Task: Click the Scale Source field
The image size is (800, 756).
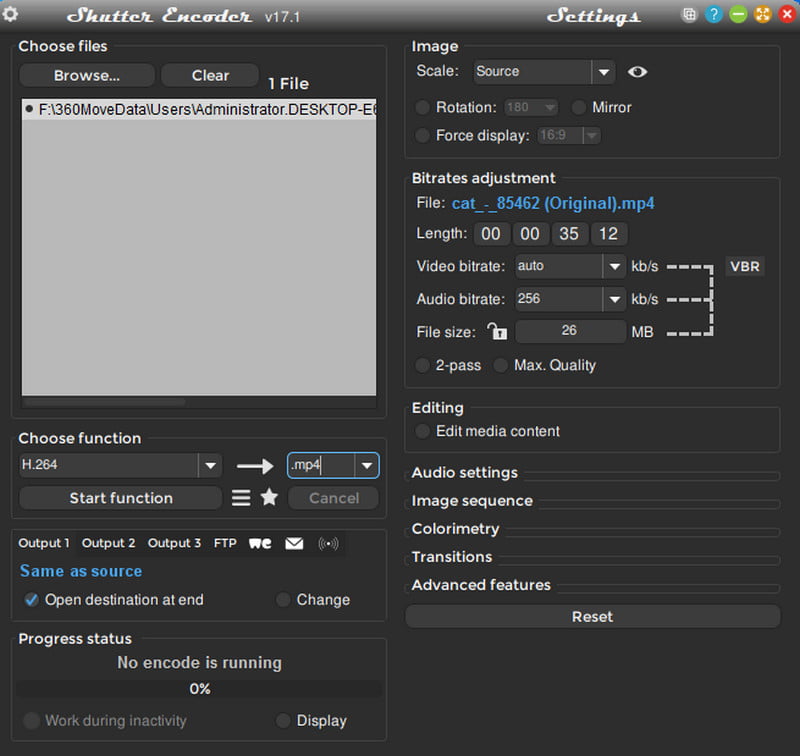Action: point(532,72)
